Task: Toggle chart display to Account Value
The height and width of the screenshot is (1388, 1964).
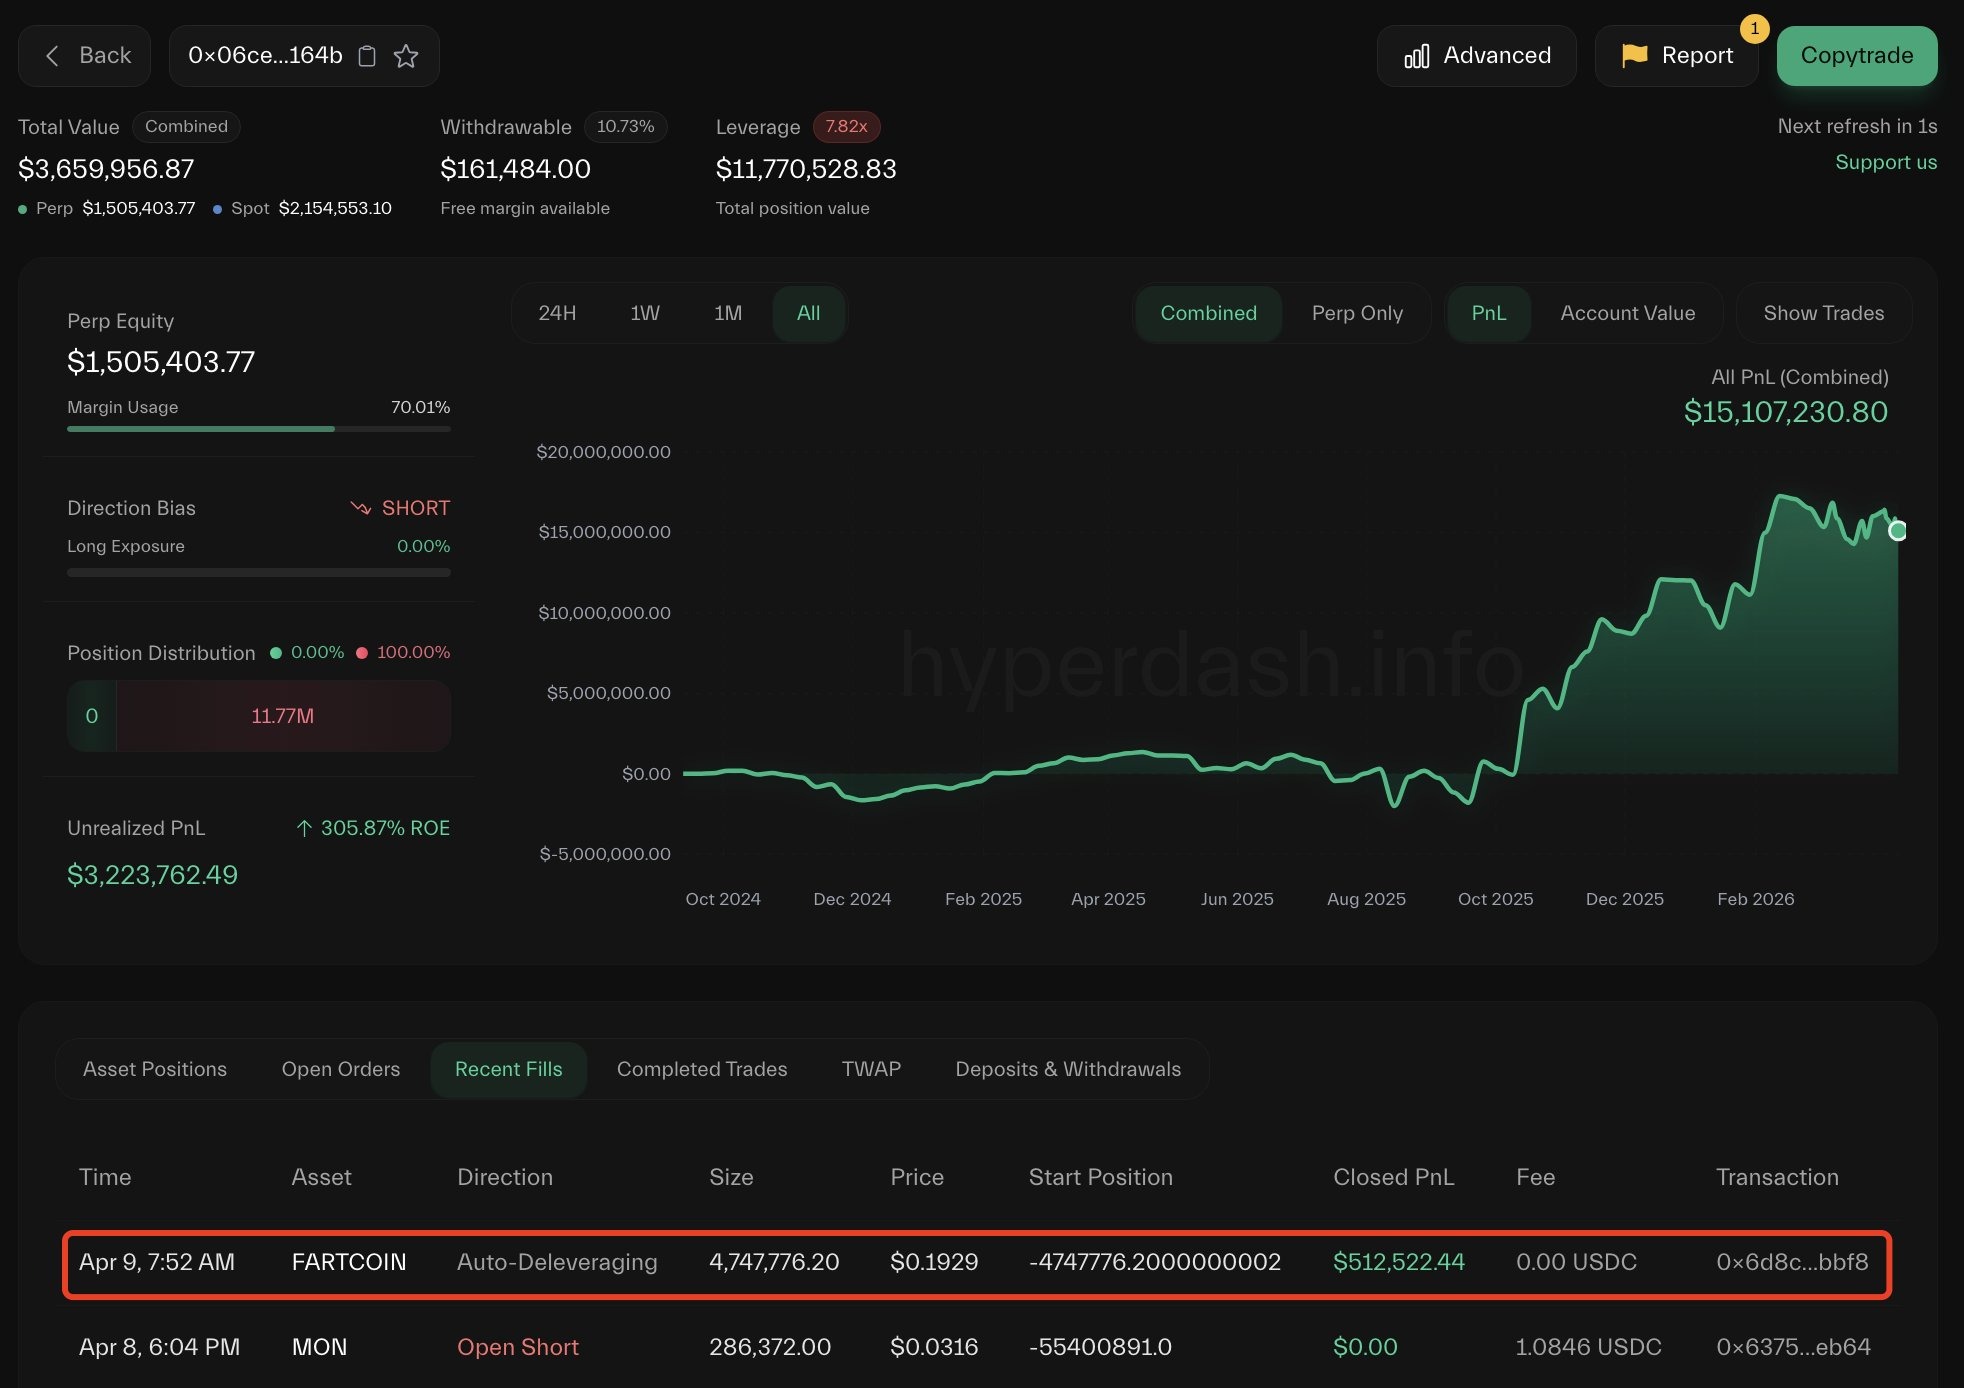Action: (x=1627, y=313)
